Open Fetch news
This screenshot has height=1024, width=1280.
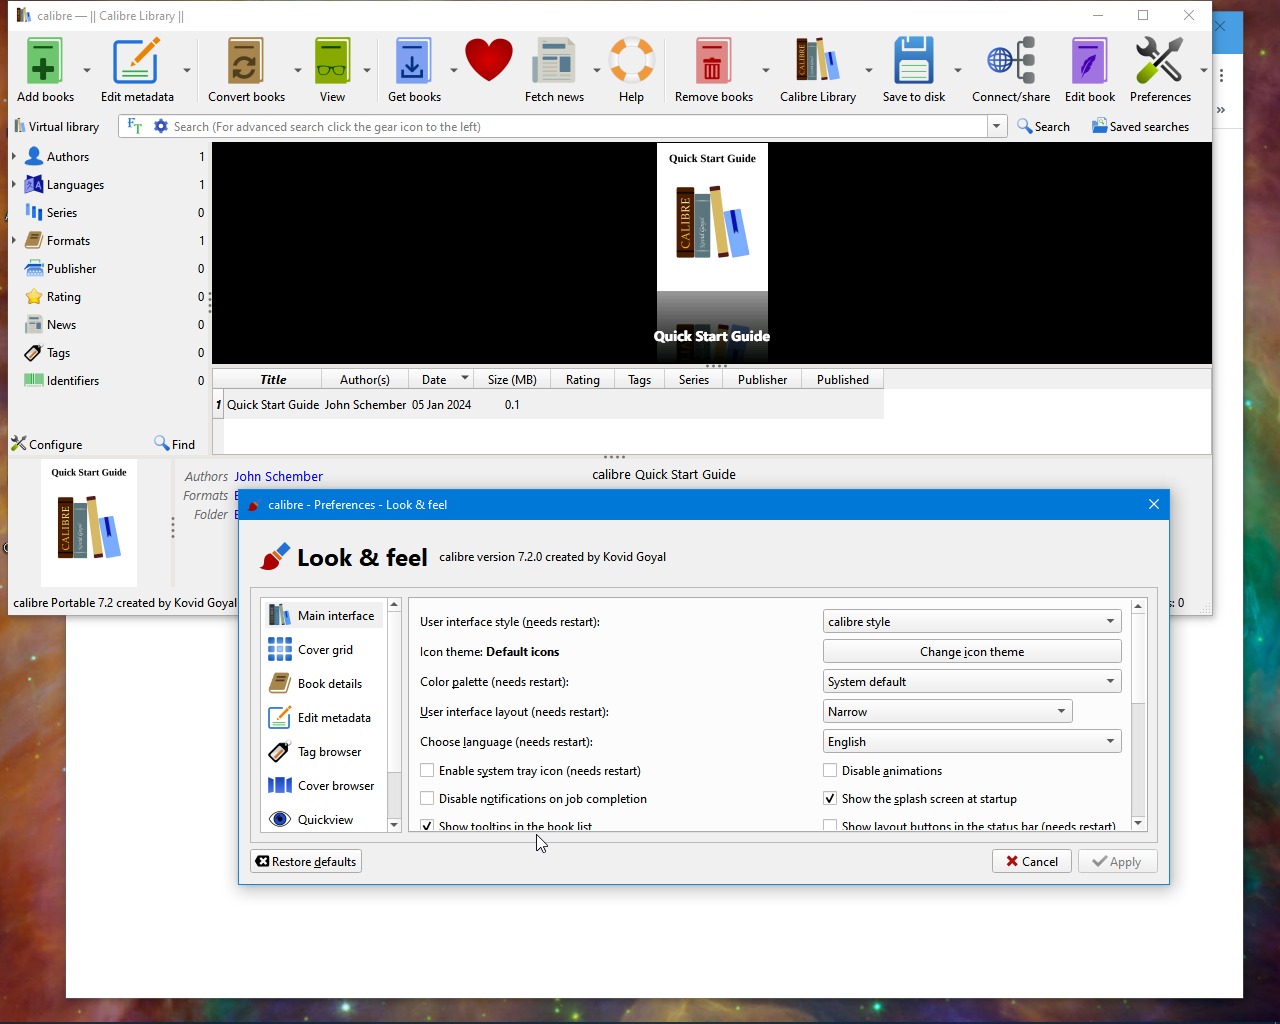tap(554, 70)
